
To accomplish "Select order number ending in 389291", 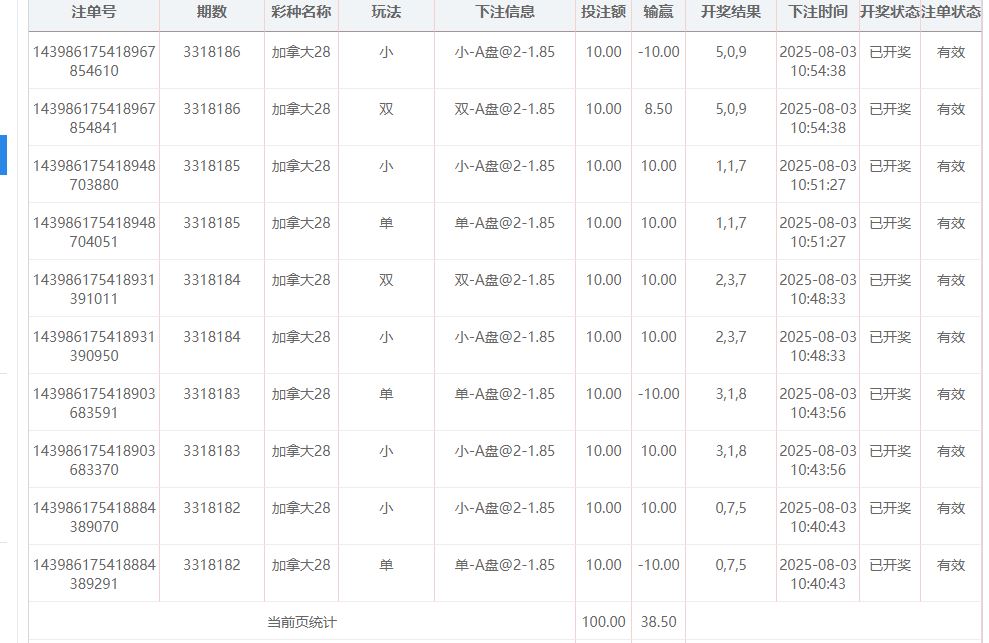I will click(94, 574).
